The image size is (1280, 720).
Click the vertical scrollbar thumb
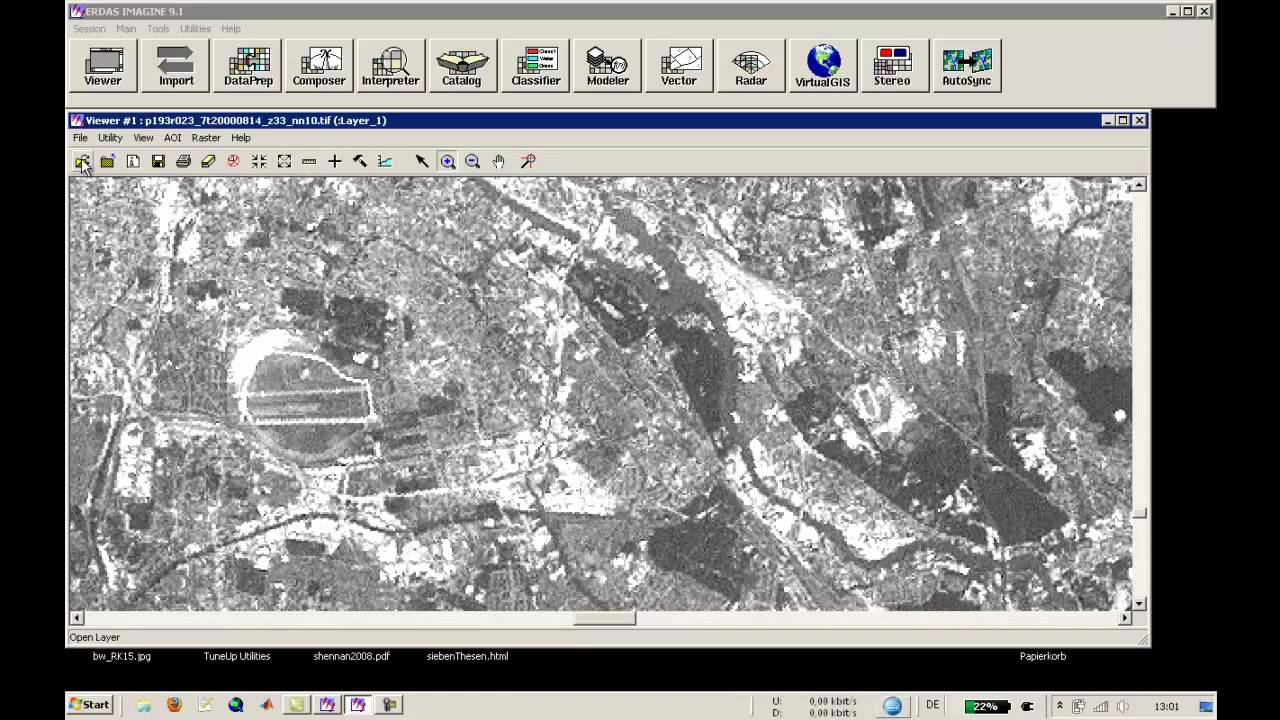point(1139,513)
